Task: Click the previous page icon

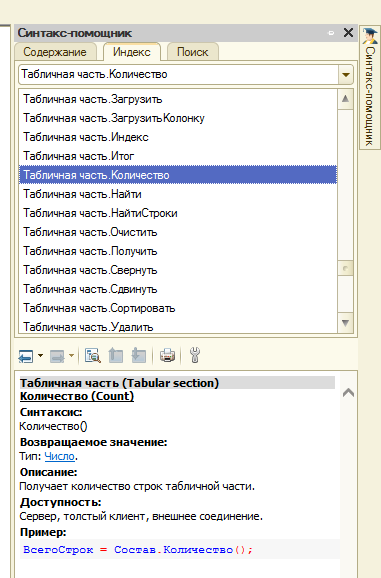Action: pos(116,356)
